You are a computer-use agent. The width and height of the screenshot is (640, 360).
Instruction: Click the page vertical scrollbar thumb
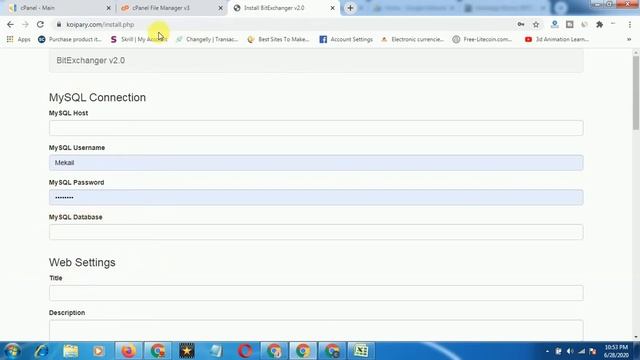636,93
